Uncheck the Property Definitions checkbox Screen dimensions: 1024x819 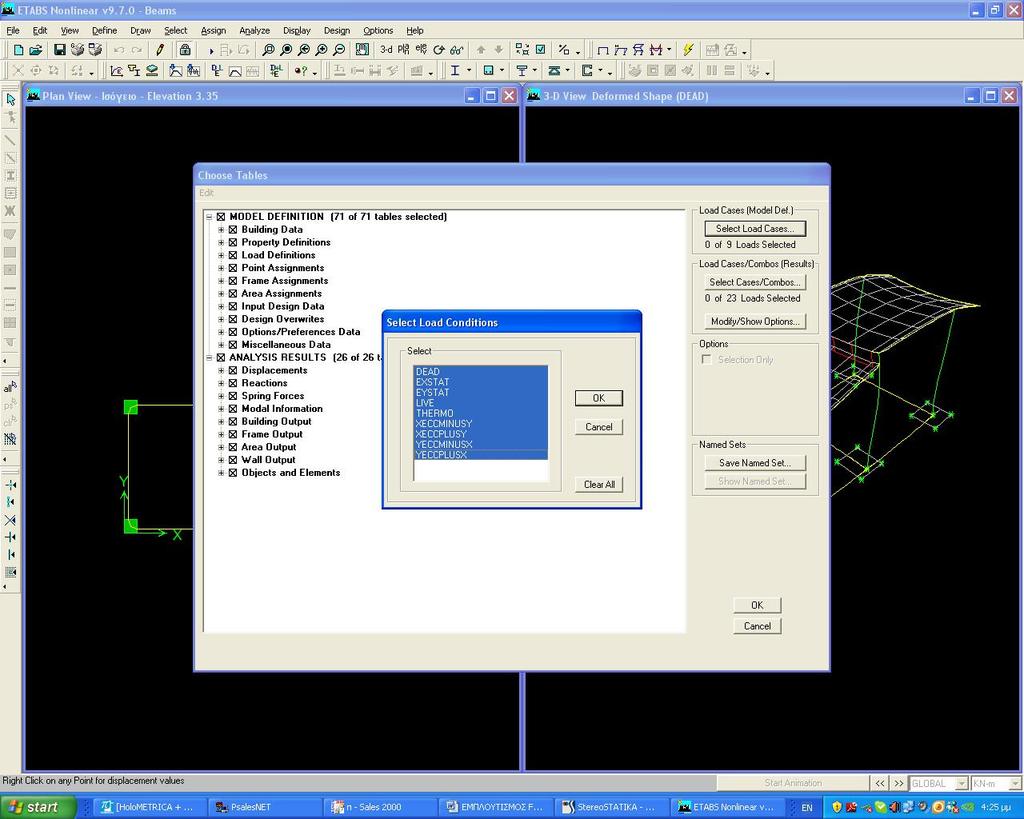pyautogui.click(x=232, y=242)
